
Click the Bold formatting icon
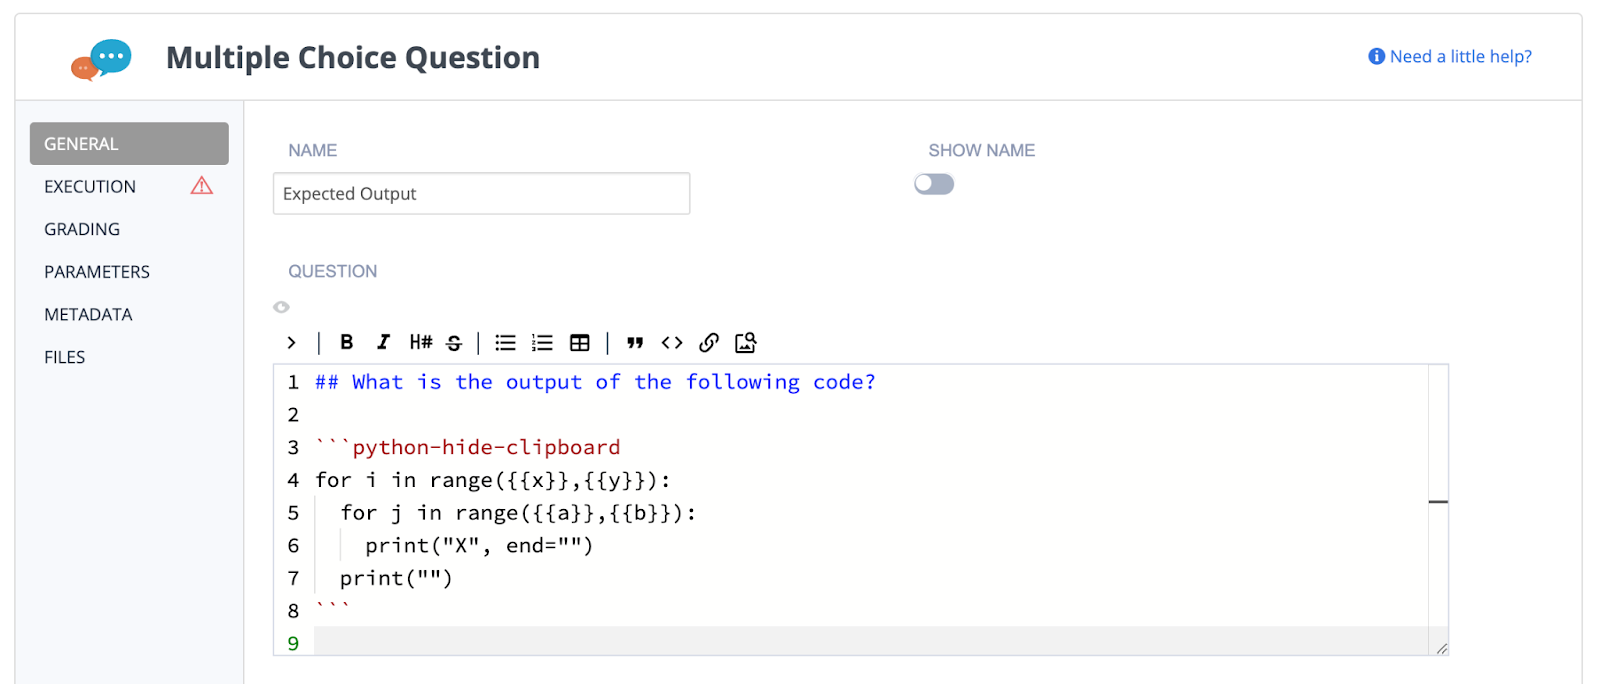point(346,342)
